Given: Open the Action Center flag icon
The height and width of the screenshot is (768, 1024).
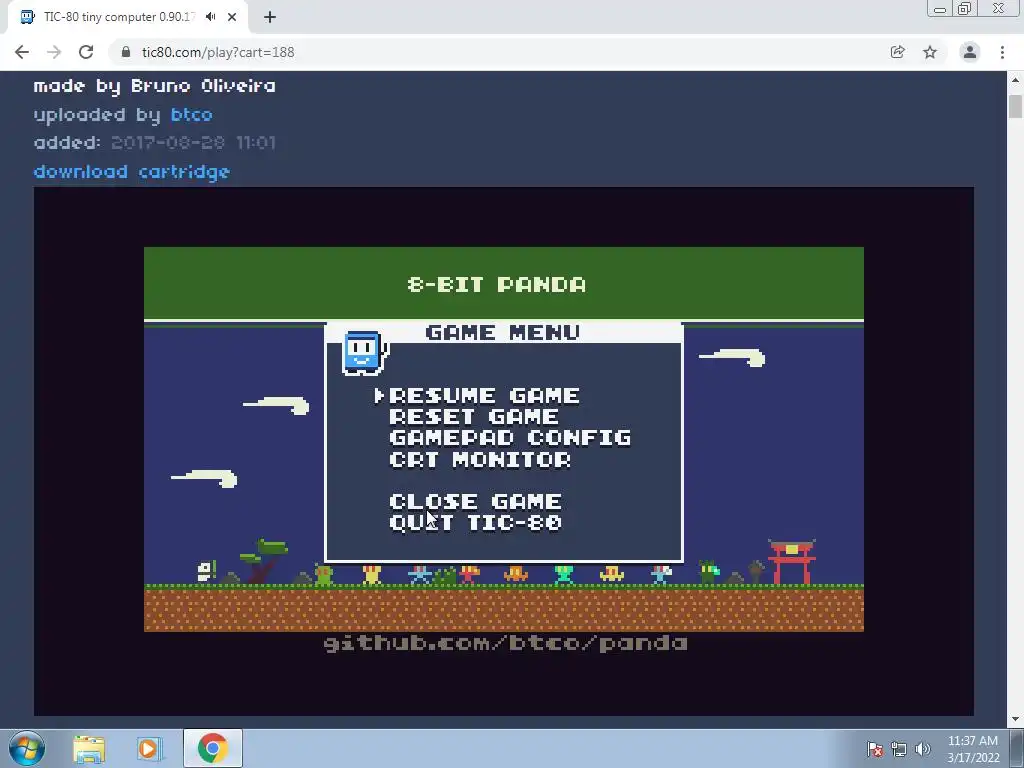Looking at the screenshot, I should click(875, 749).
